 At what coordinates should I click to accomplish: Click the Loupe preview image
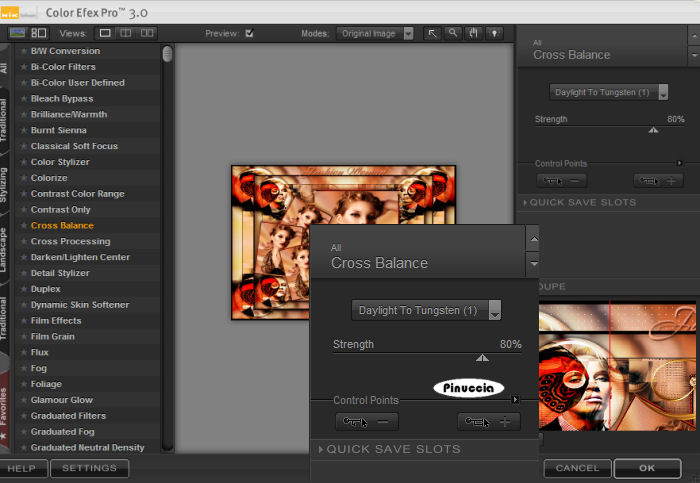(x=617, y=366)
